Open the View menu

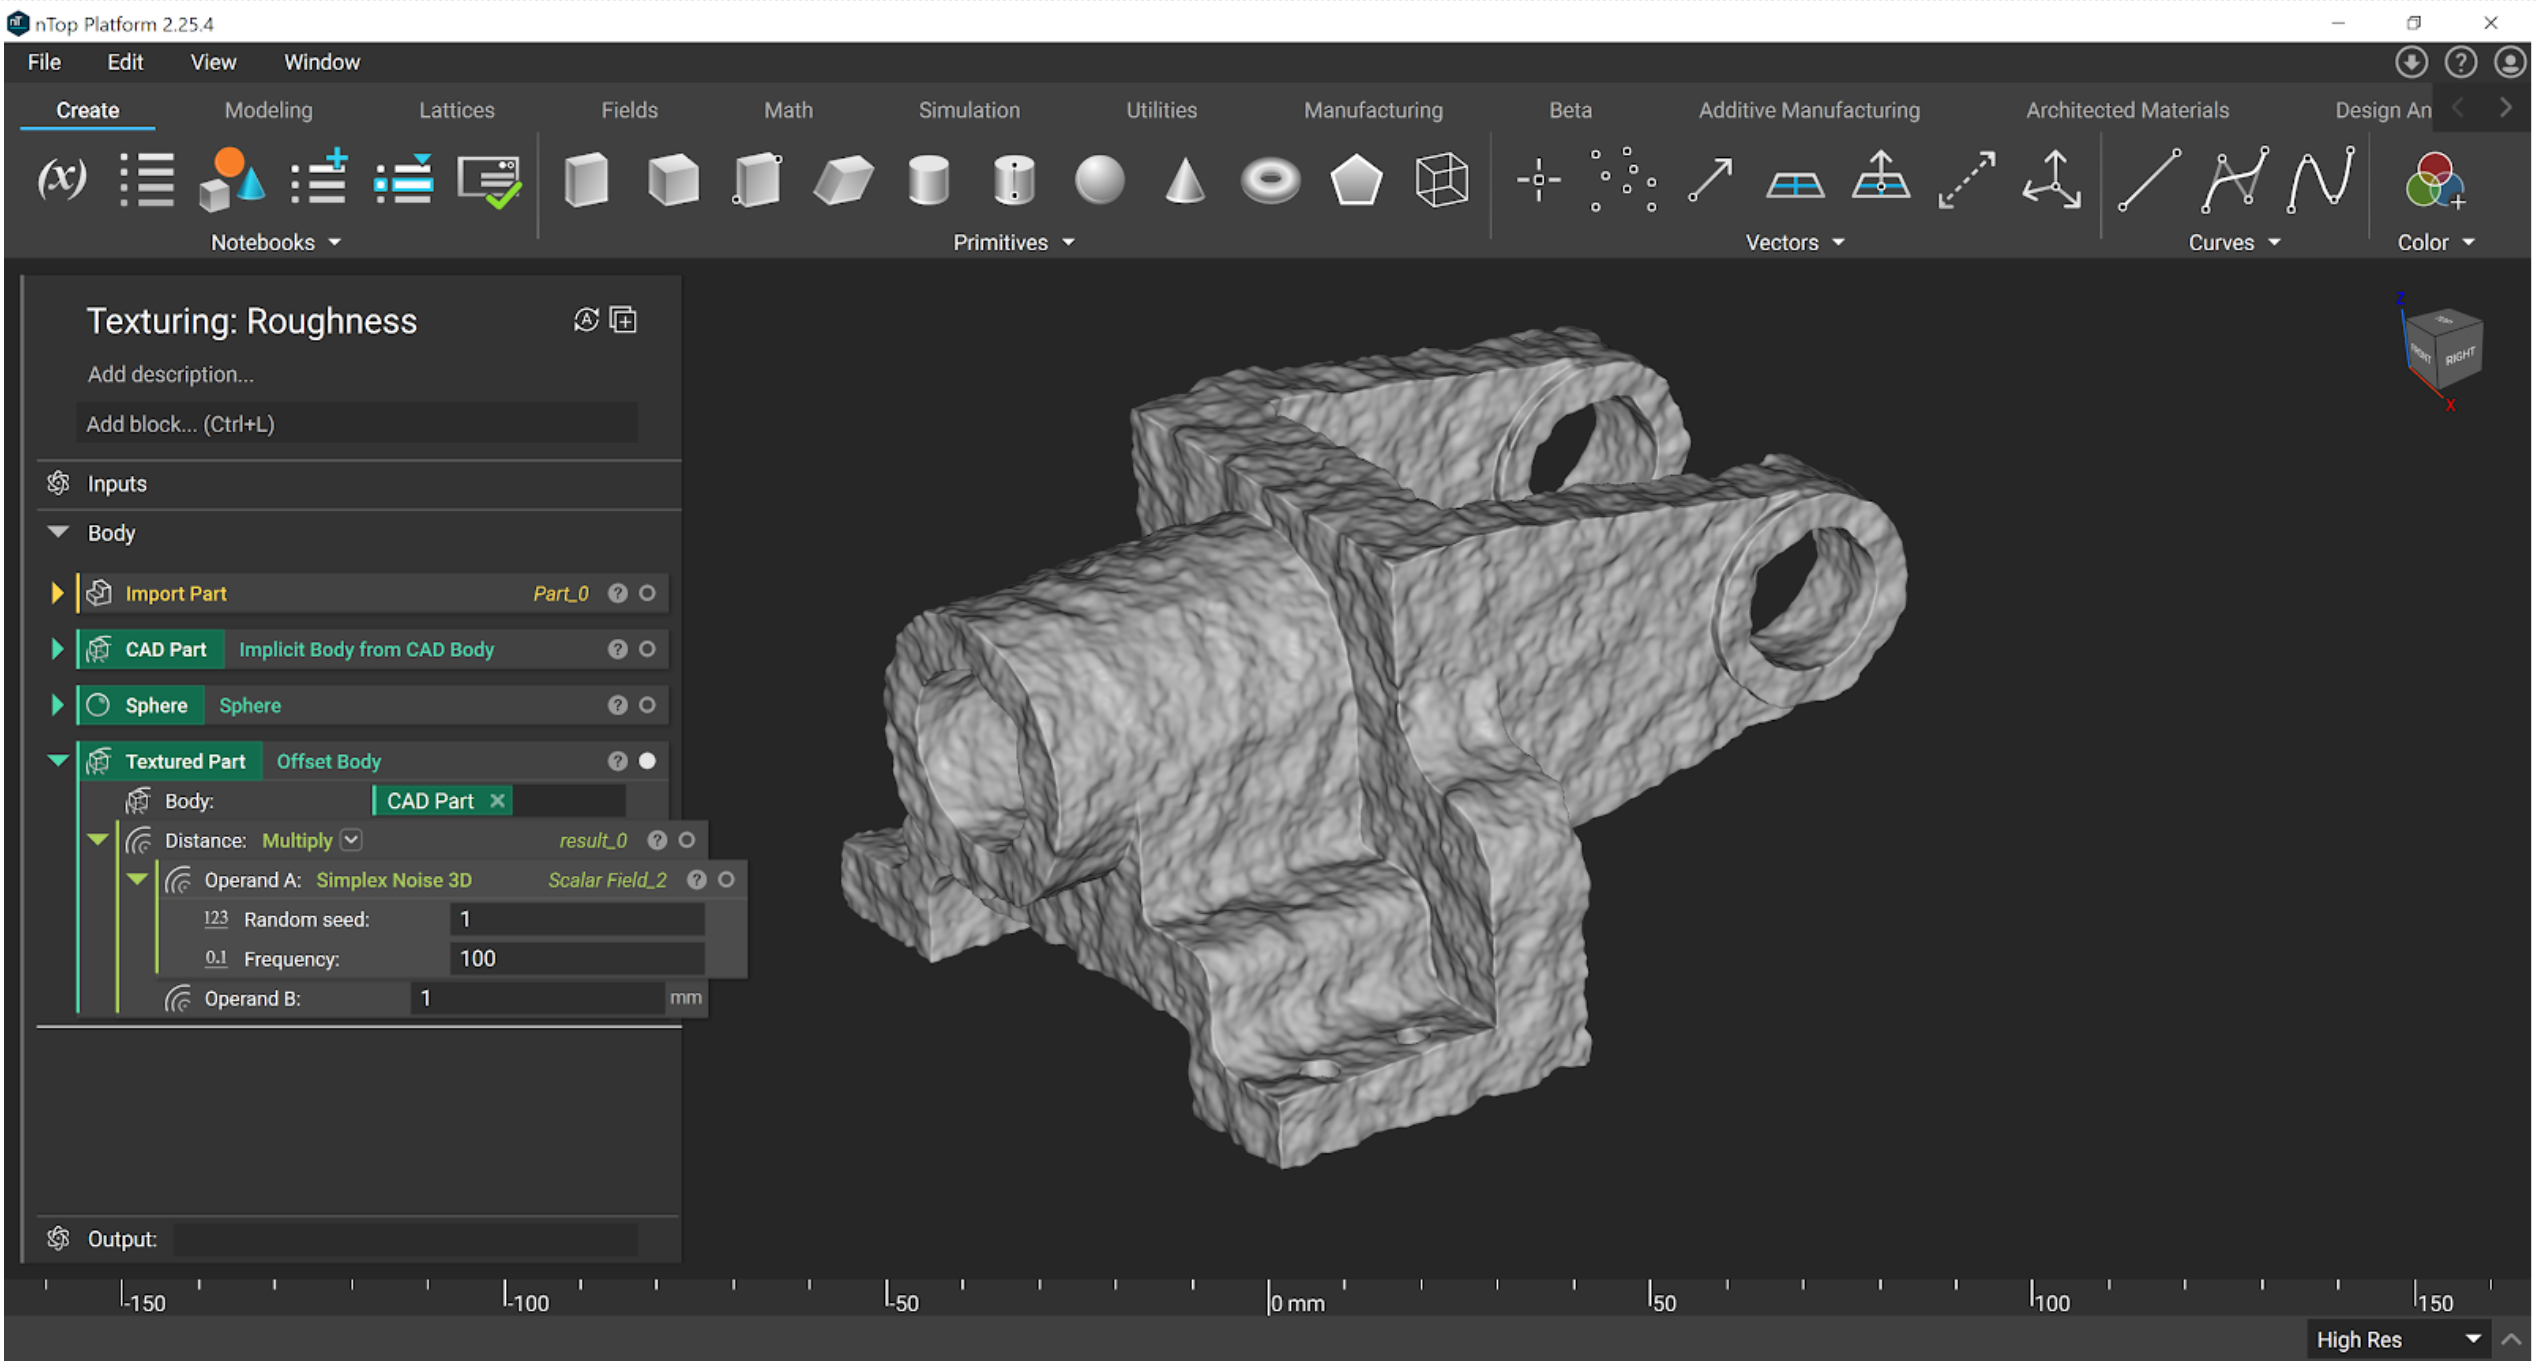pyautogui.click(x=213, y=62)
